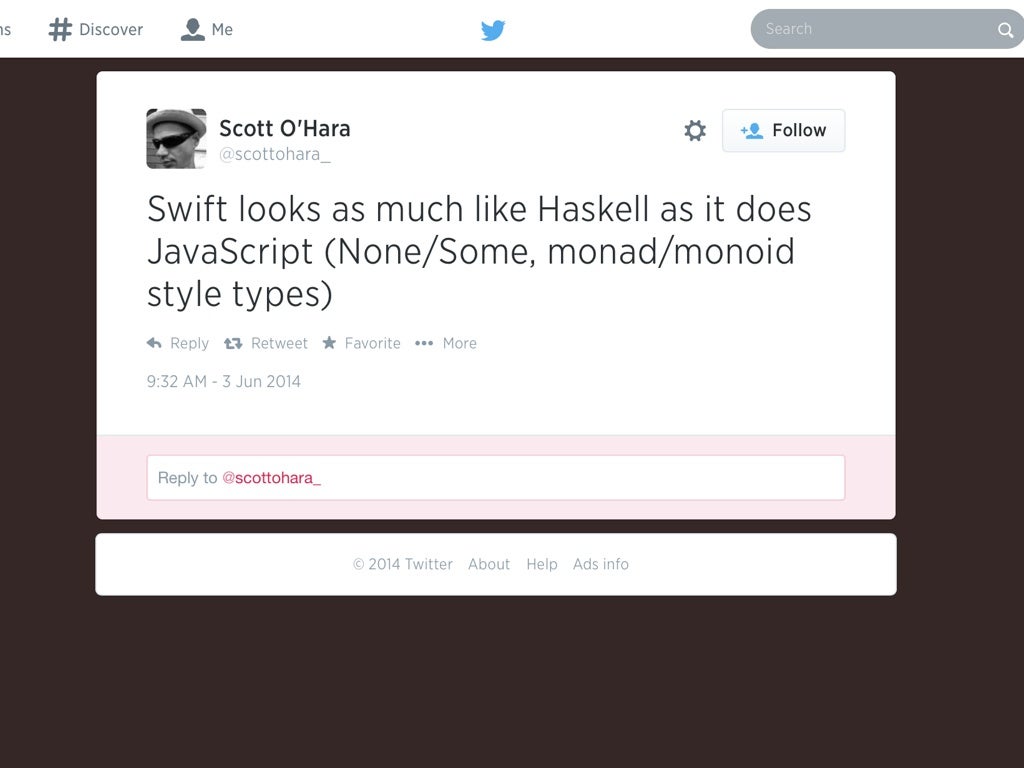Click the Me profile silhouette icon
This screenshot has height=768, width=1024.
(x=193, y=29)
